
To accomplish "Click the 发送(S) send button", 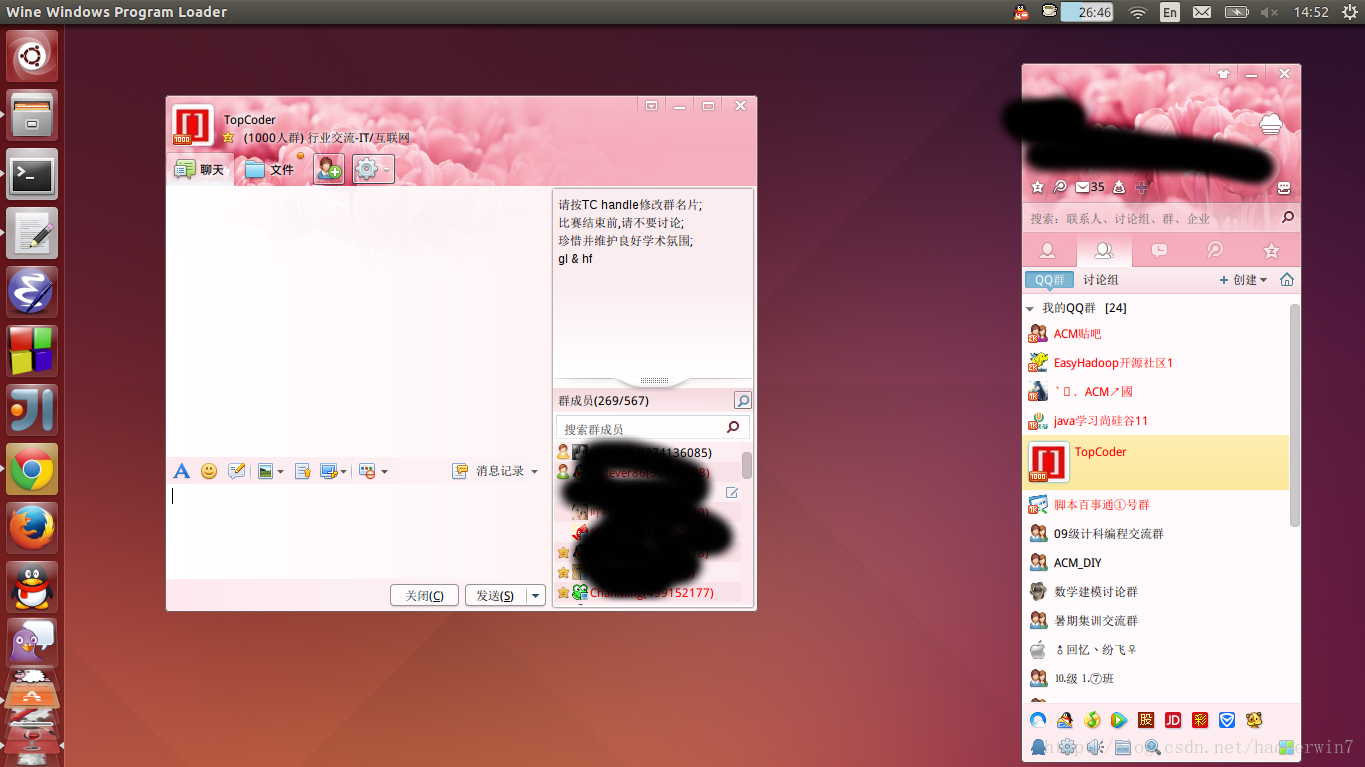I will click(x=495, y=595).
